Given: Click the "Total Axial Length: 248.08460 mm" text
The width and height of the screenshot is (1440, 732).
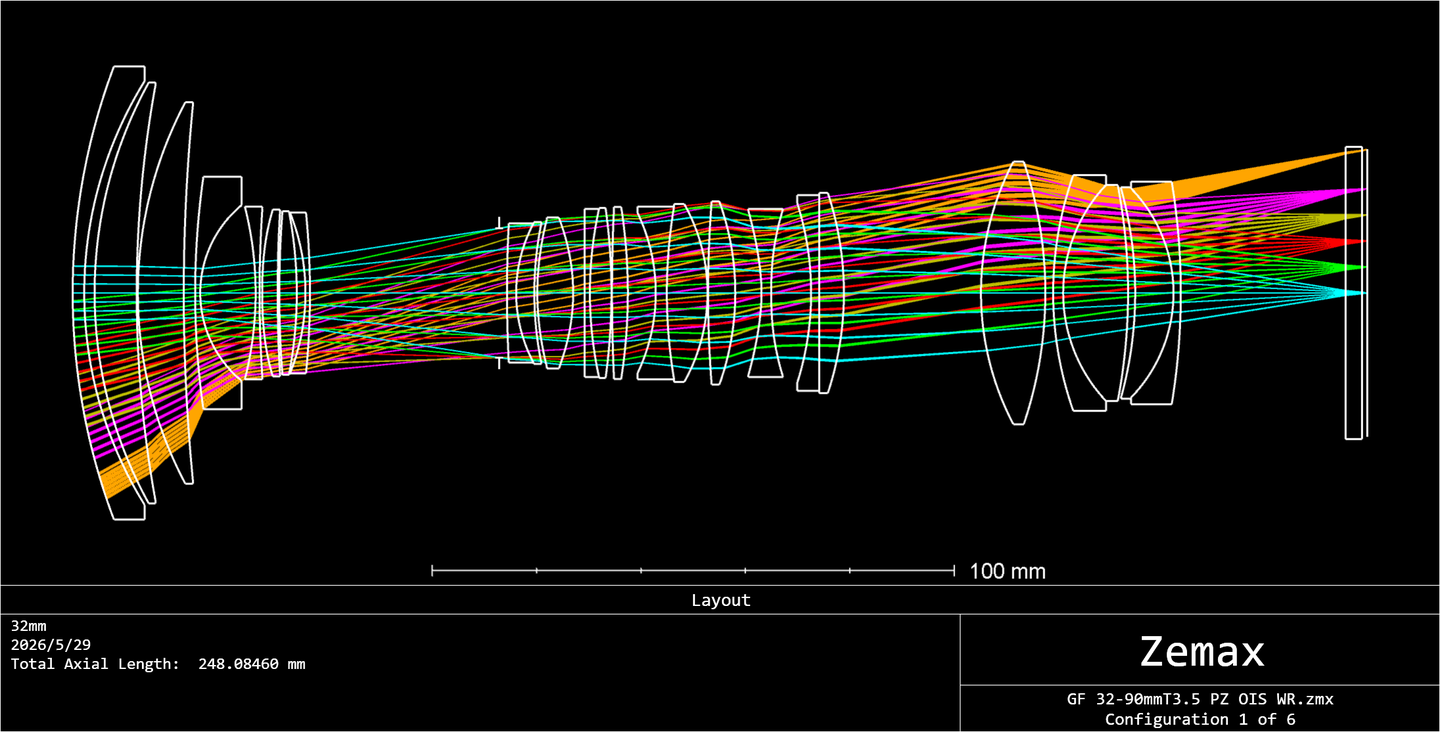Looking at the screenshot, I should (x=158, y=664).
